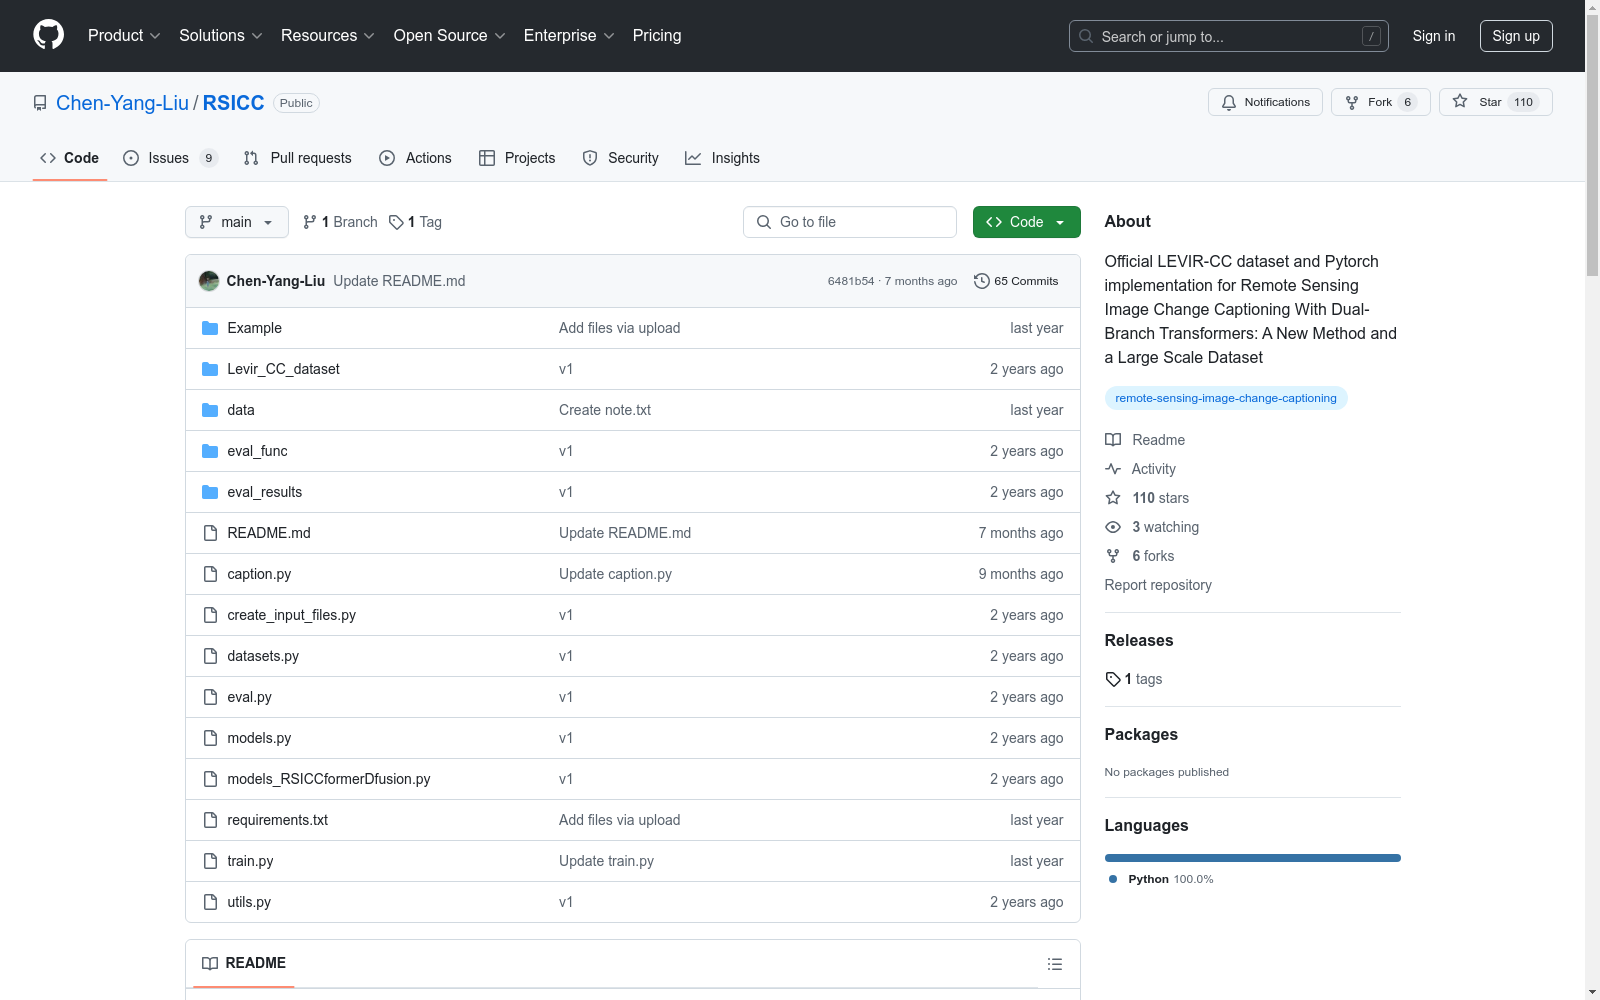Image resolution: width=1600 pixels, height=1000 pixels.
Task: Switch to the Issues tab
Action: [x=168, y=158]
